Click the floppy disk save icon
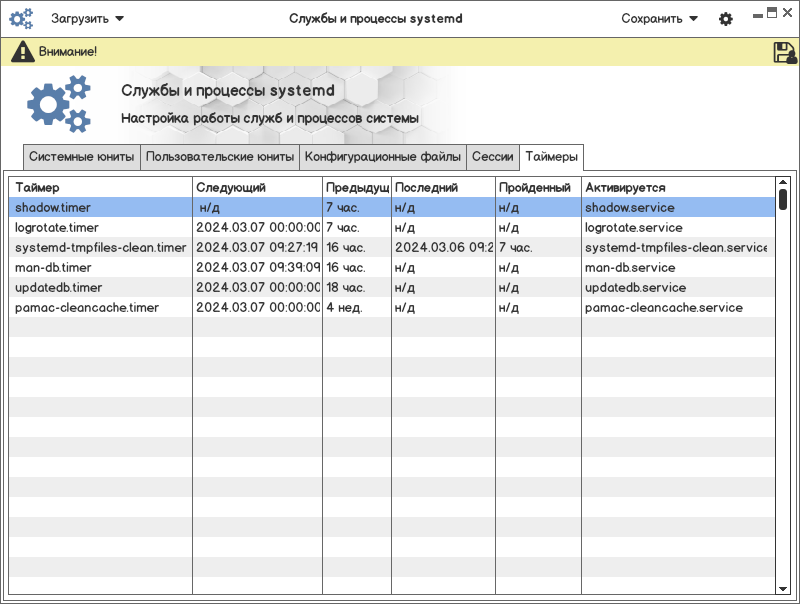 click(x=784, y=53)
